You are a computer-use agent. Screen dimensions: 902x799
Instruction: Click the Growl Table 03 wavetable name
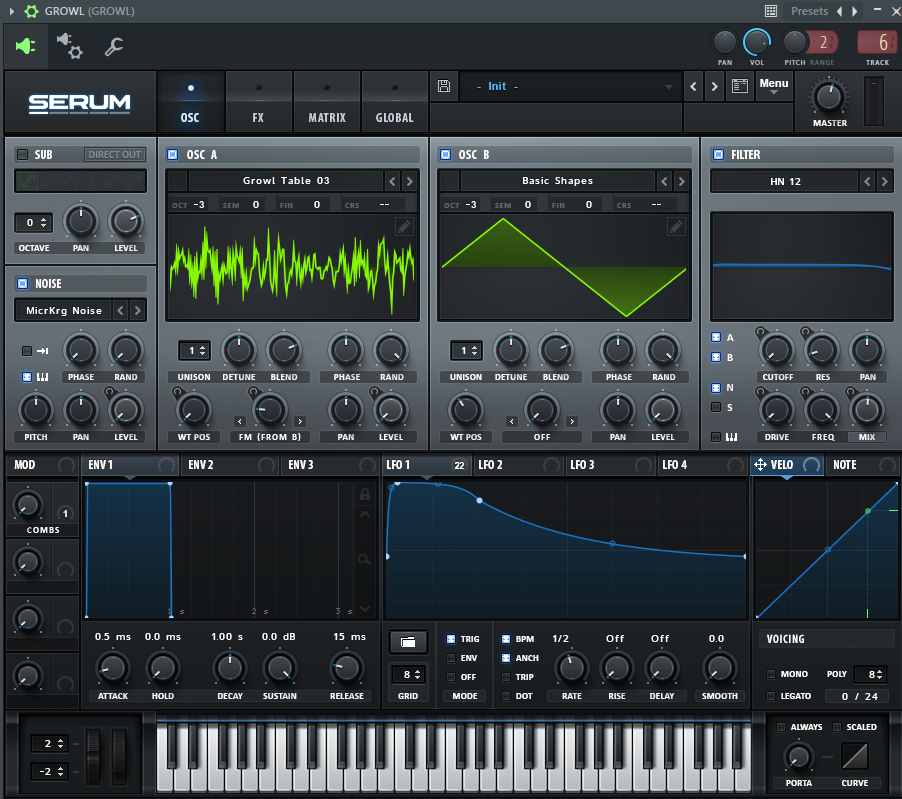point(286,181)
